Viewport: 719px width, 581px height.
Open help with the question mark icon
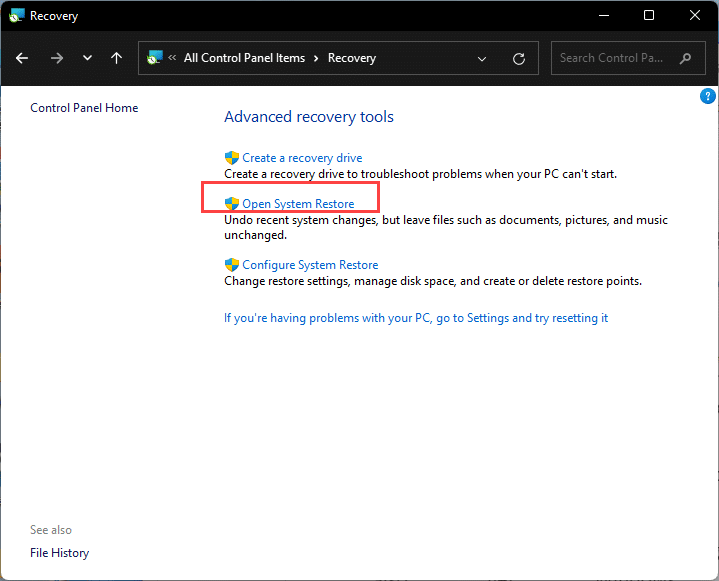tap(707, 96)
